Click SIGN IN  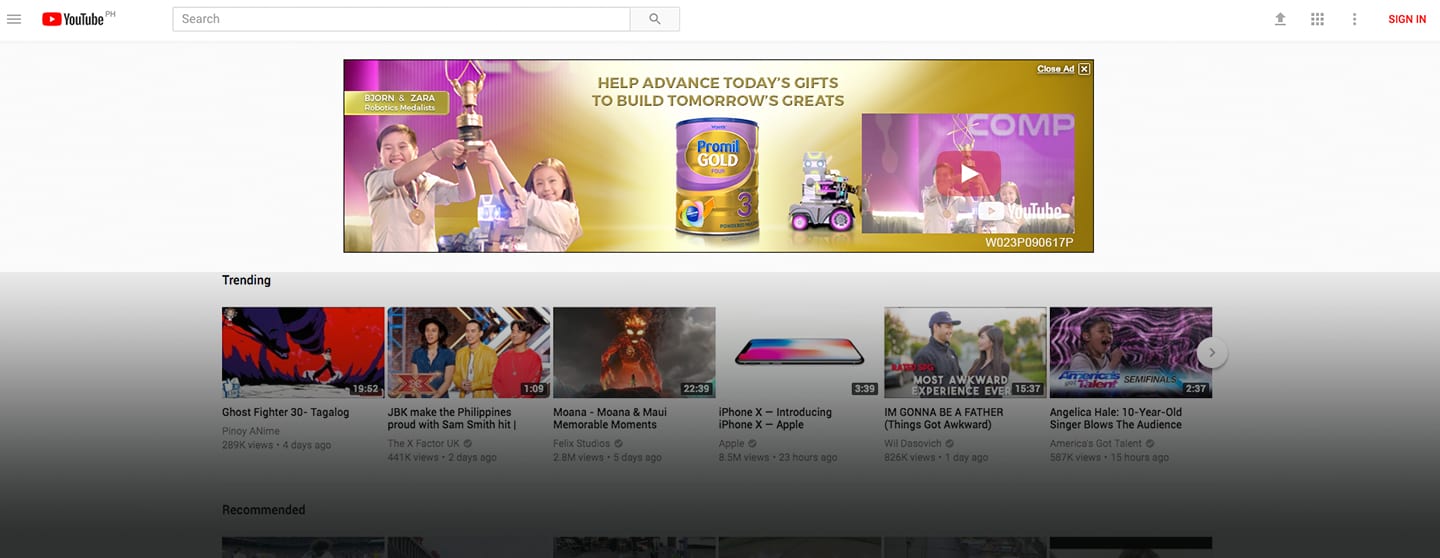click(x=1407, y=19)
